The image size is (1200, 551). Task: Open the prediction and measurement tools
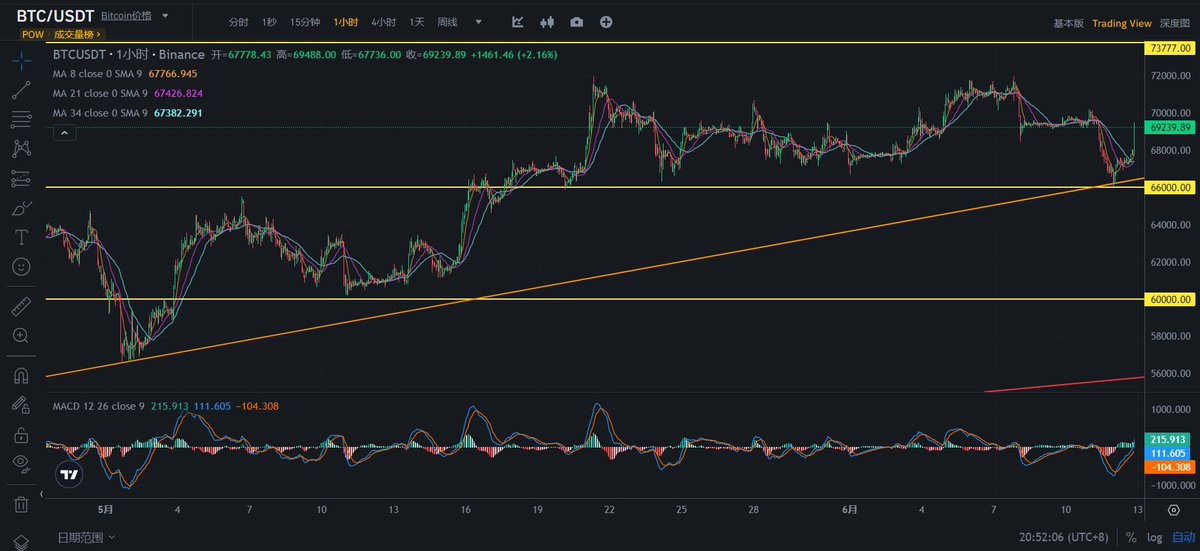21,179
